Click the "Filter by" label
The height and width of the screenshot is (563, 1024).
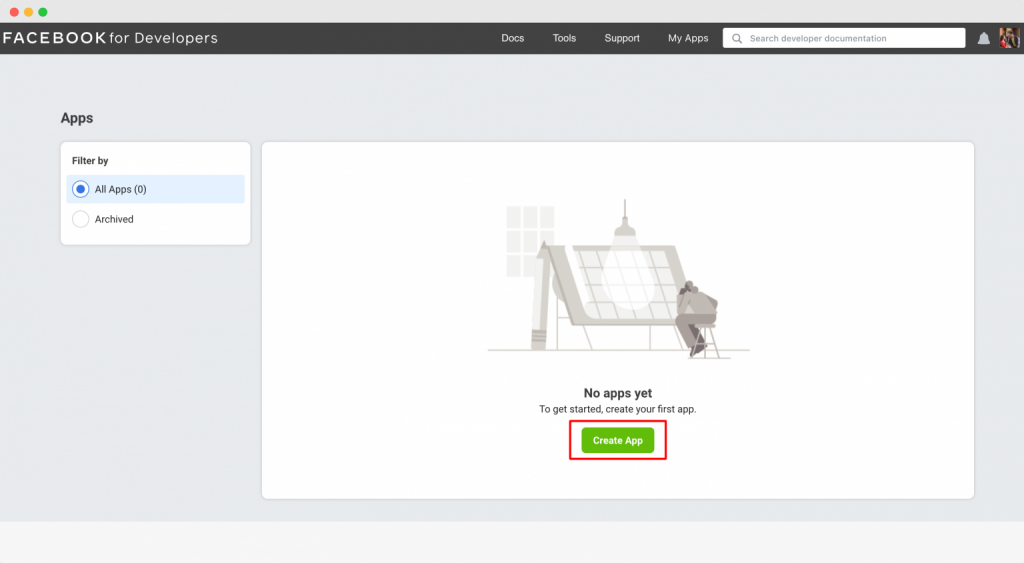coord(90,161)
